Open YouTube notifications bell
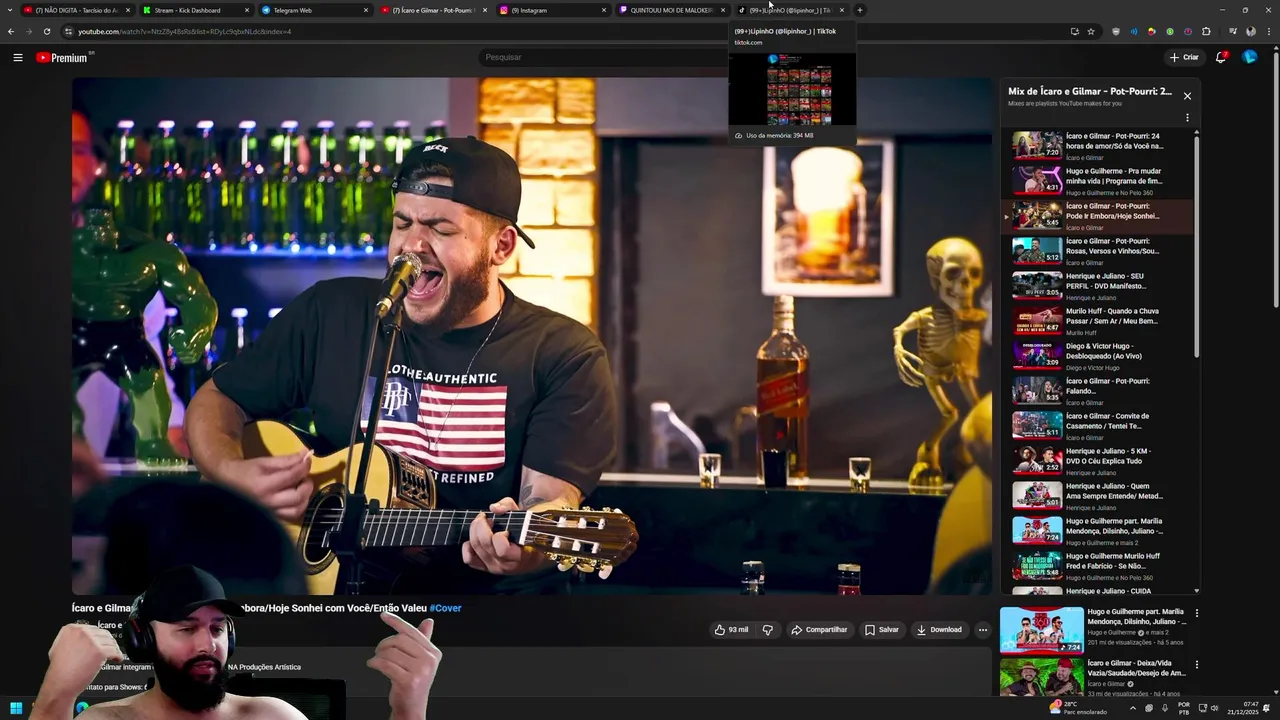The image size is (1280, 720). tap(1221, 57)
